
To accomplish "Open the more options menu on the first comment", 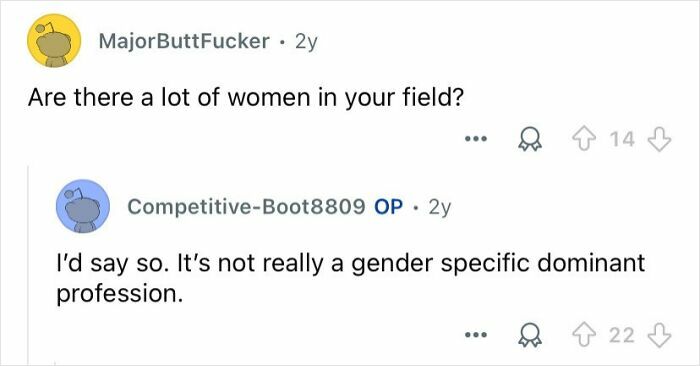I will pos(475,139).
